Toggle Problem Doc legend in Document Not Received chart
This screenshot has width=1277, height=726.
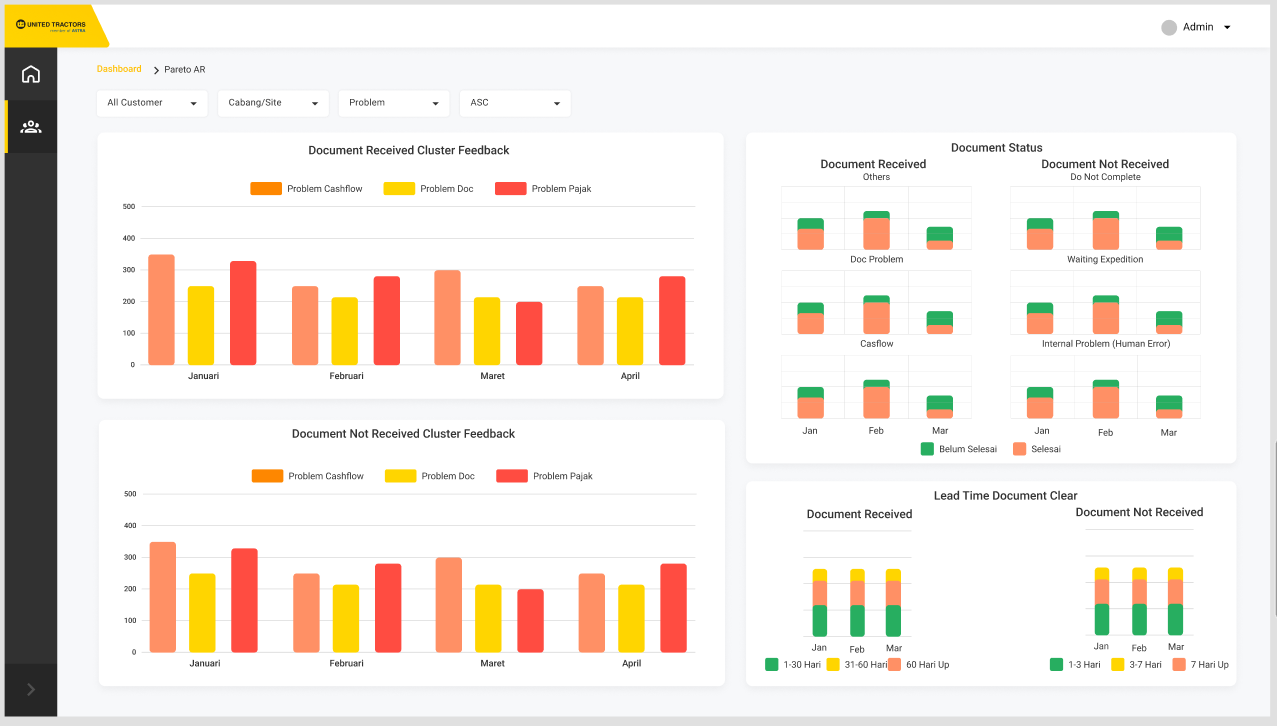(430, 476)
